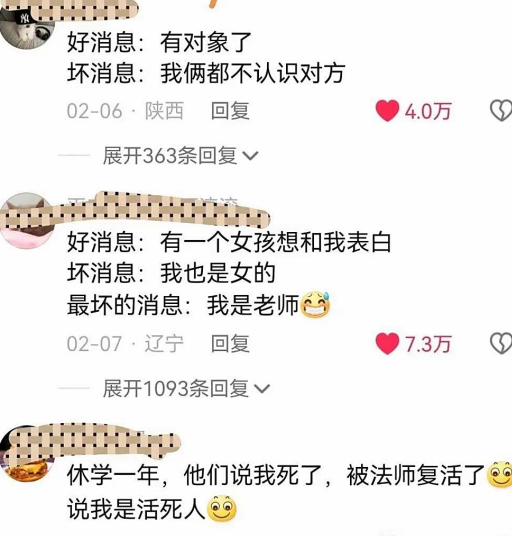
Task: Dislike the 辽宁 comment via broken heart
Action: (x=501, y=344)
